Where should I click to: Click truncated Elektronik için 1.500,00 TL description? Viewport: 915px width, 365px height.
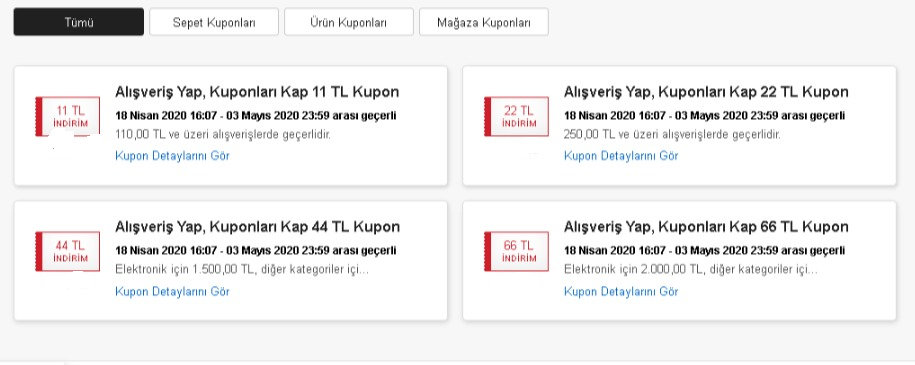tap(242, 270)
